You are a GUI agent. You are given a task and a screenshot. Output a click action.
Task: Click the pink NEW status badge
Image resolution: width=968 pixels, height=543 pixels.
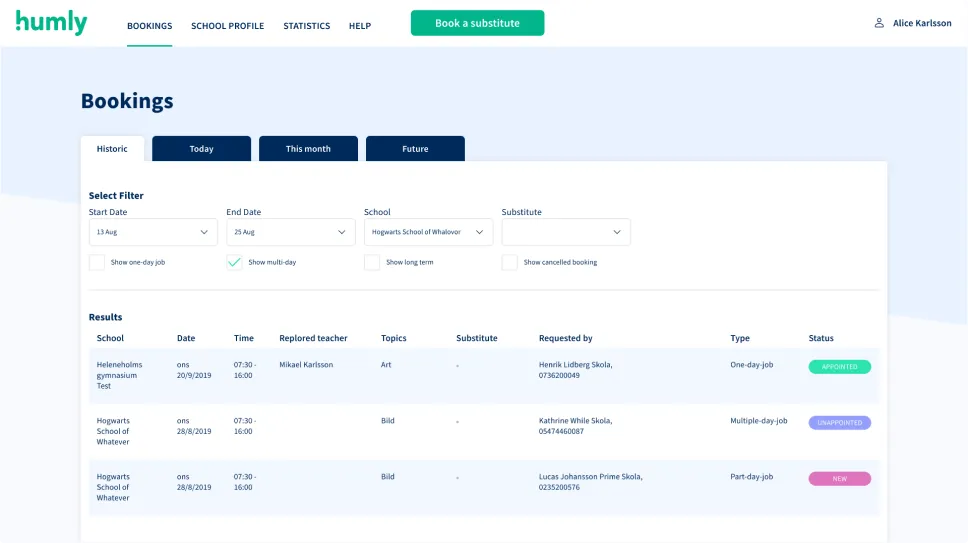pyautogui.click(x=839, y=479)
